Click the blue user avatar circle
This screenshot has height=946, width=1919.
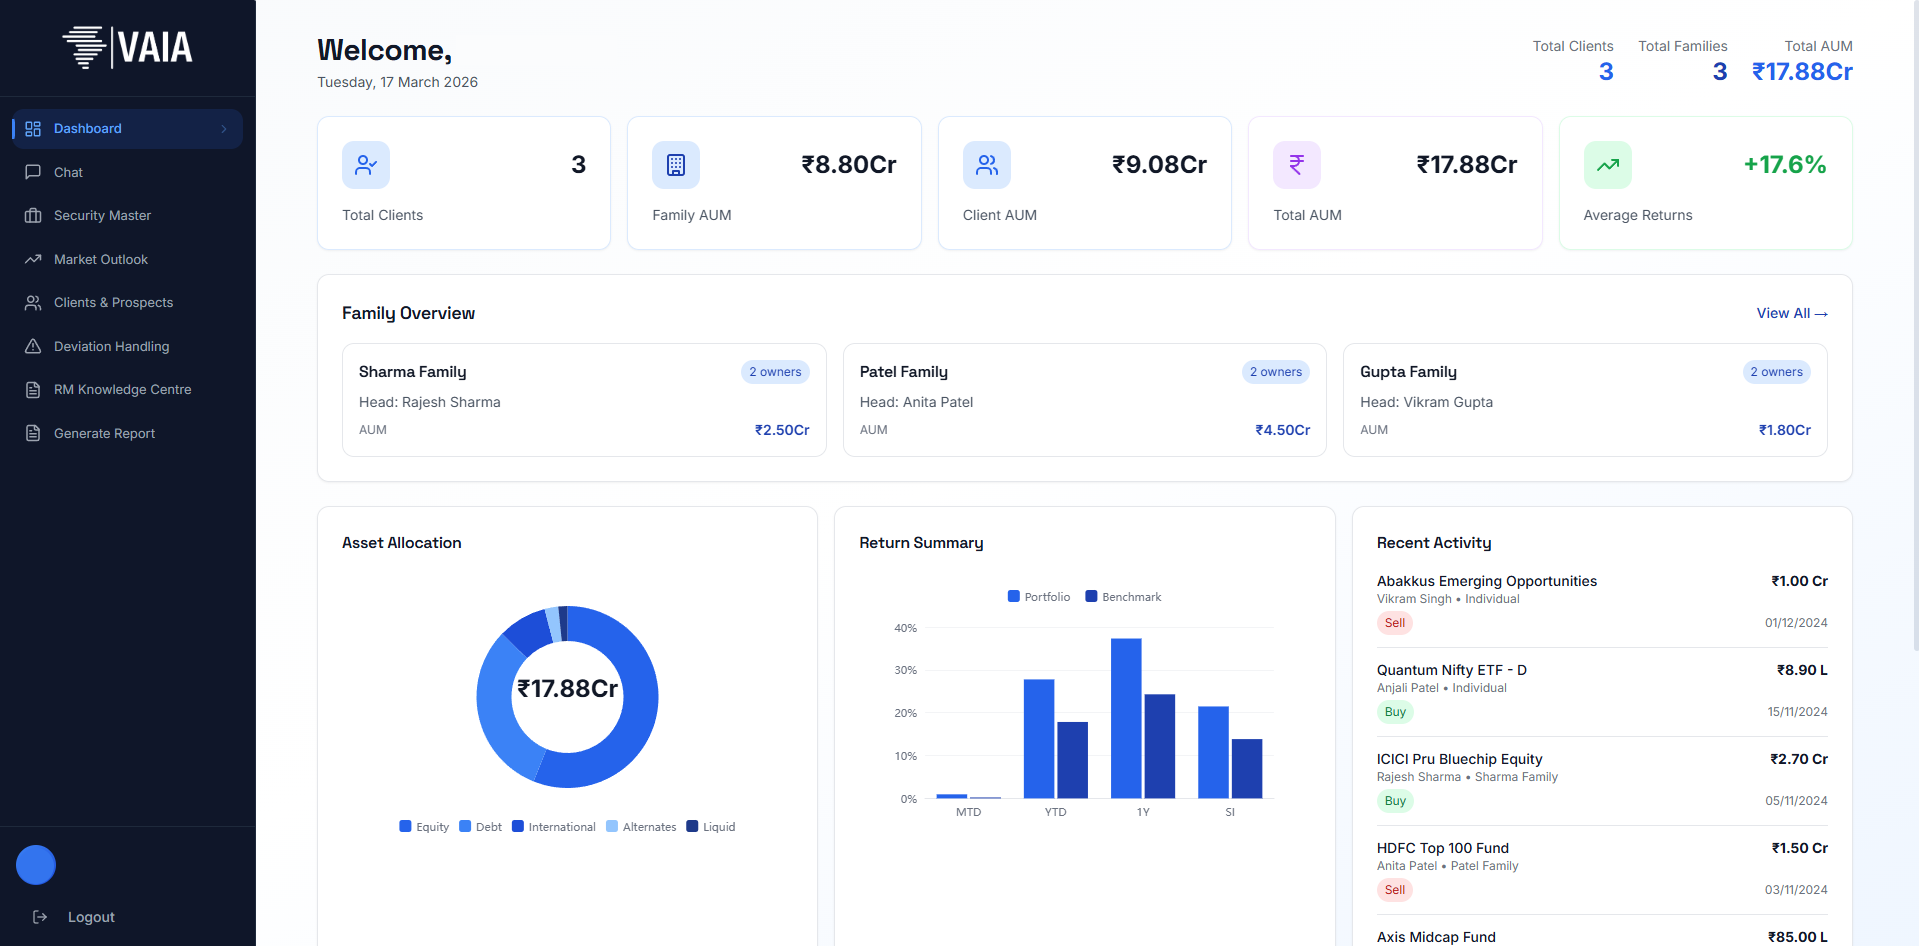pyautogui.click(x=36, y=865)
